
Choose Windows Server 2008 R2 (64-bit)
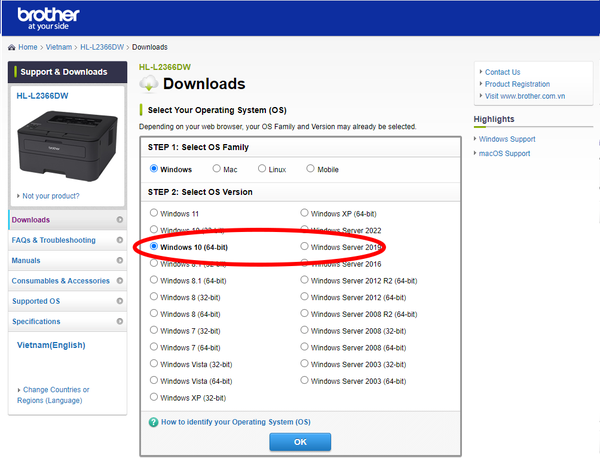click(x=304, y=313)
